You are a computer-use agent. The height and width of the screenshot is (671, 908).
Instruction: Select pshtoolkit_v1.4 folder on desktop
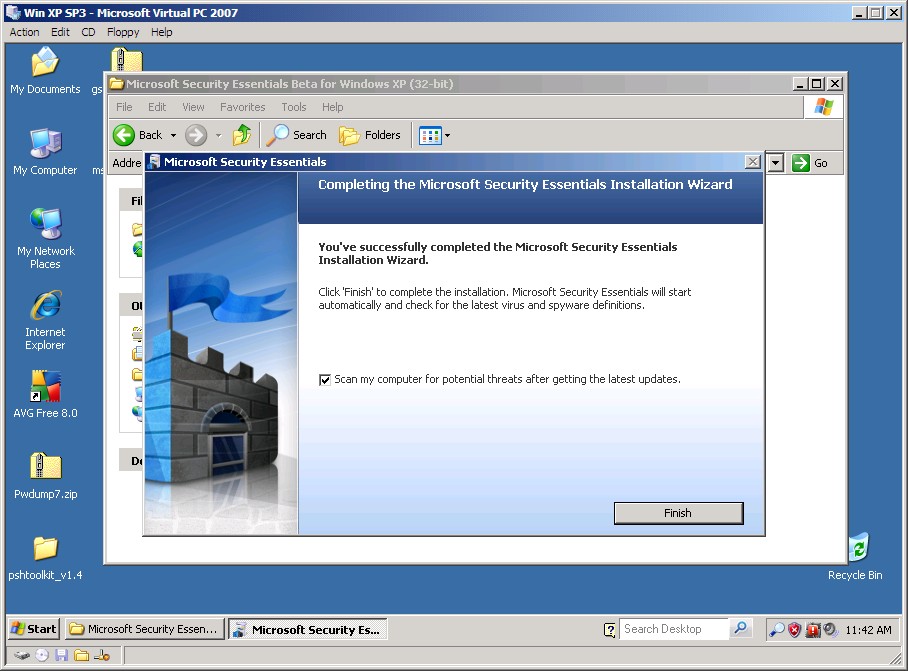click(x=45, y=557)
